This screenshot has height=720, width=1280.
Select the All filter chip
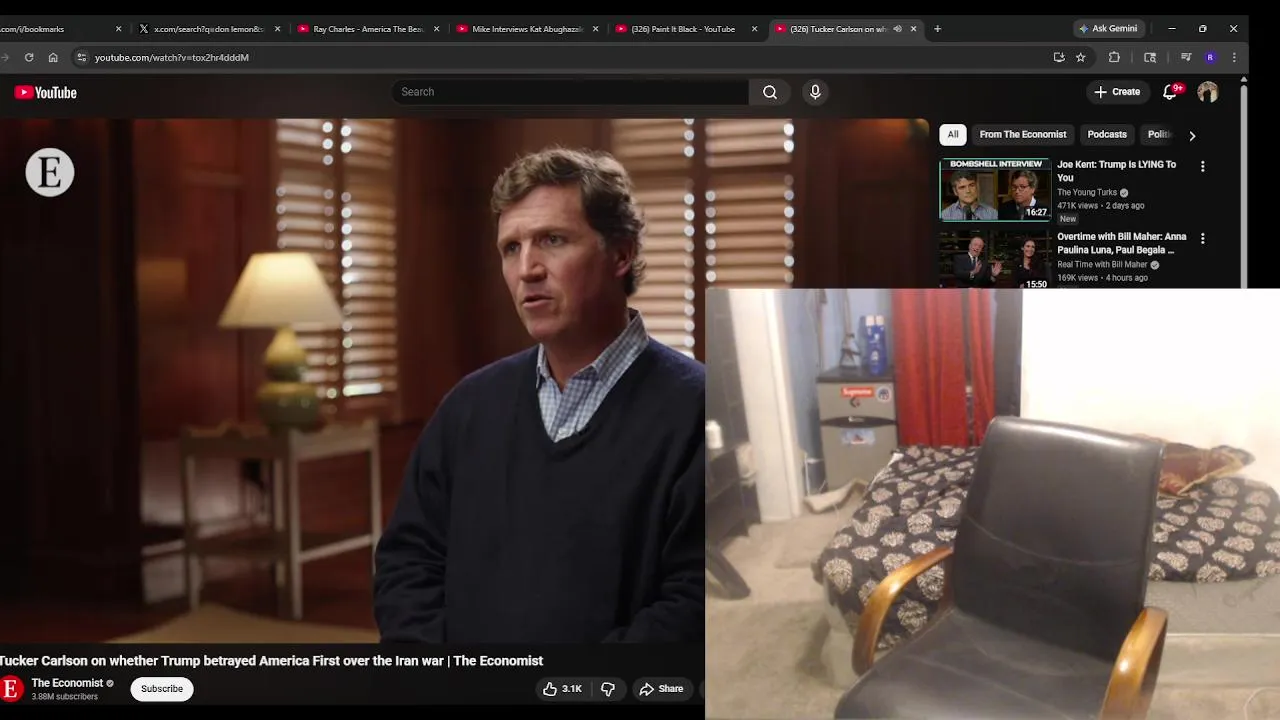(x=953, y=134)
